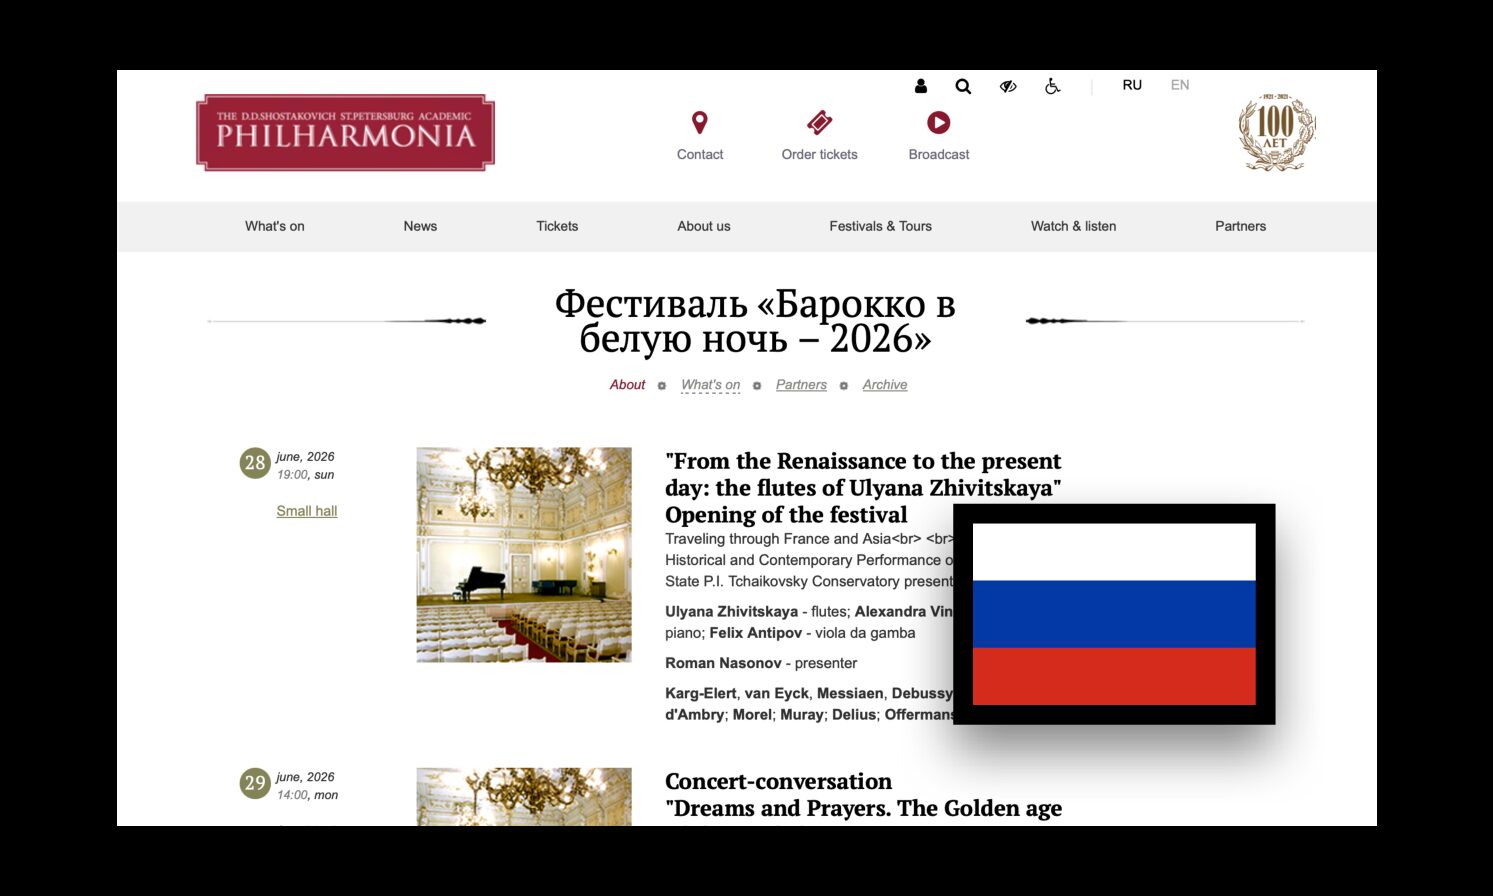Click the Order tickets text link
This screenshot has width=1493, height=896.
coord(820,154)
